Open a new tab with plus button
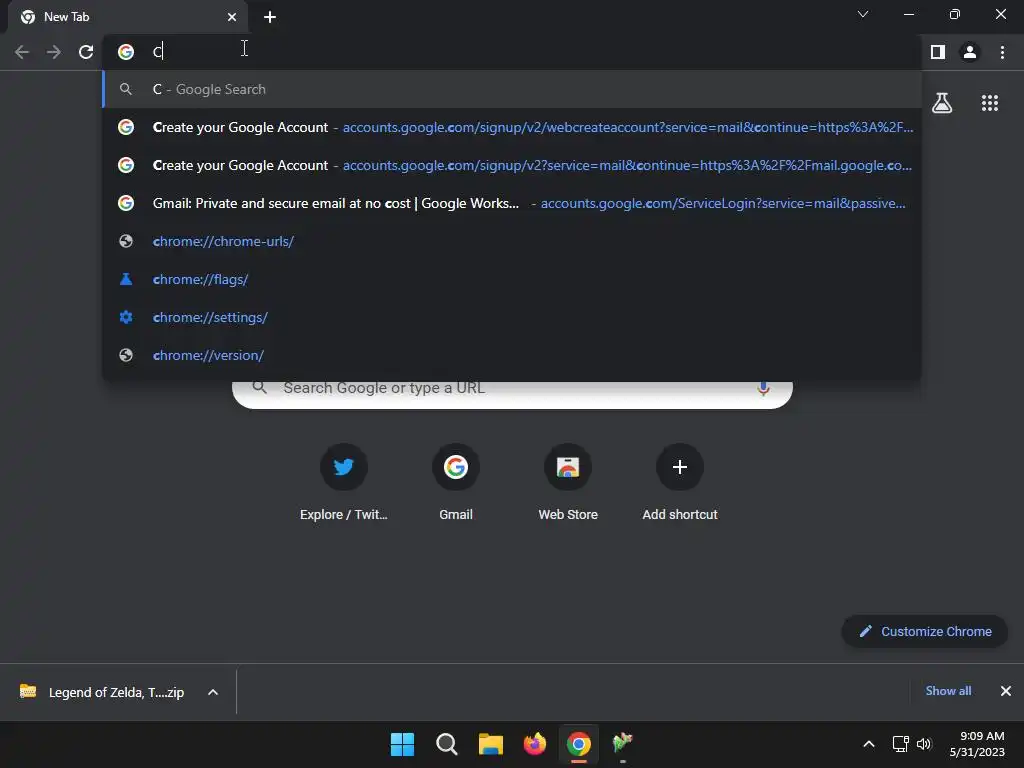The height and width of the screenshot is (768, 1024). point(270,17)
